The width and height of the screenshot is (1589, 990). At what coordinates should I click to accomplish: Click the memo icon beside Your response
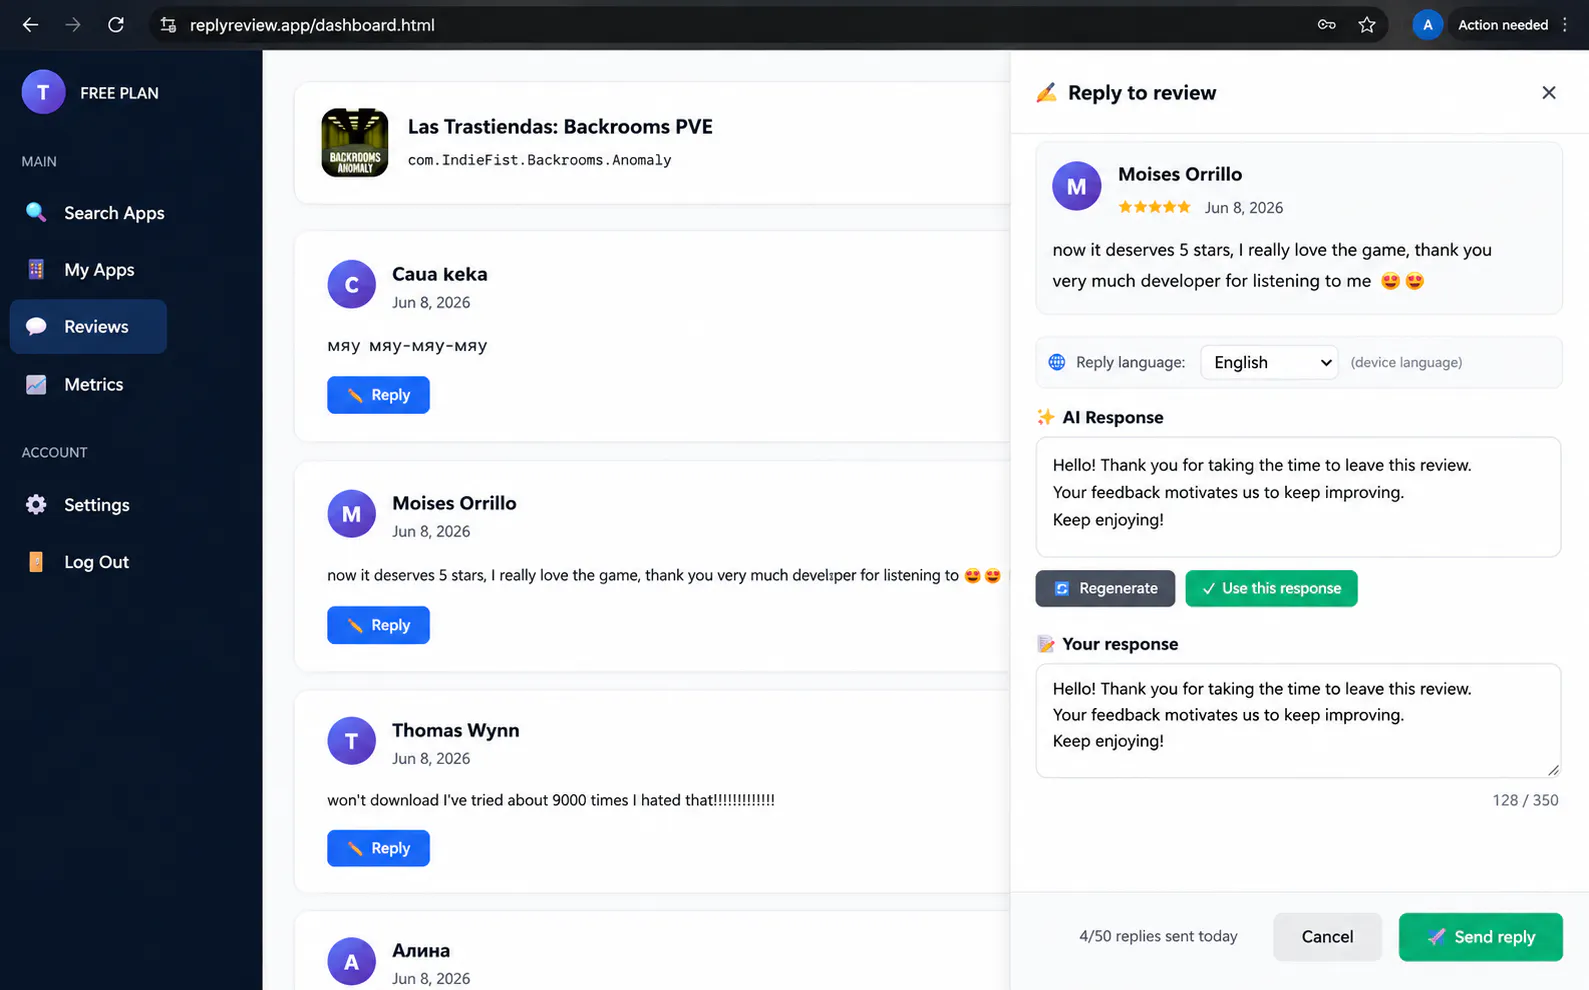click(1046, 644)
